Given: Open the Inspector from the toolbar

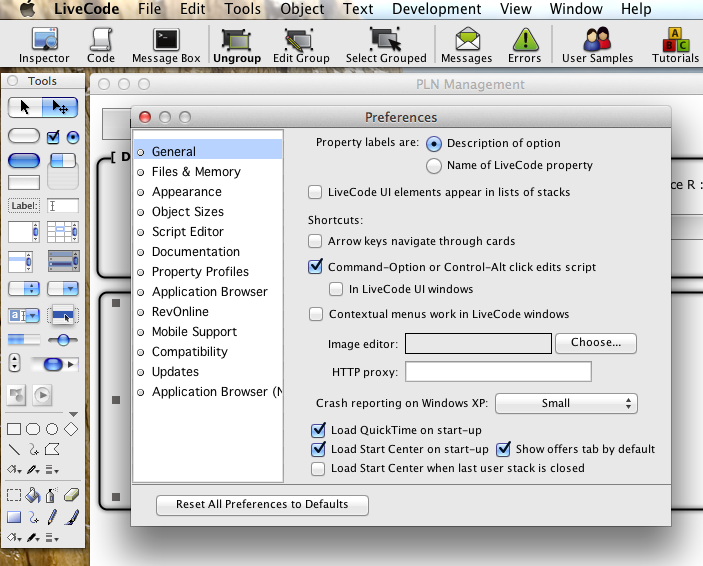Looking at the screenshot, I should pos(44,44).
